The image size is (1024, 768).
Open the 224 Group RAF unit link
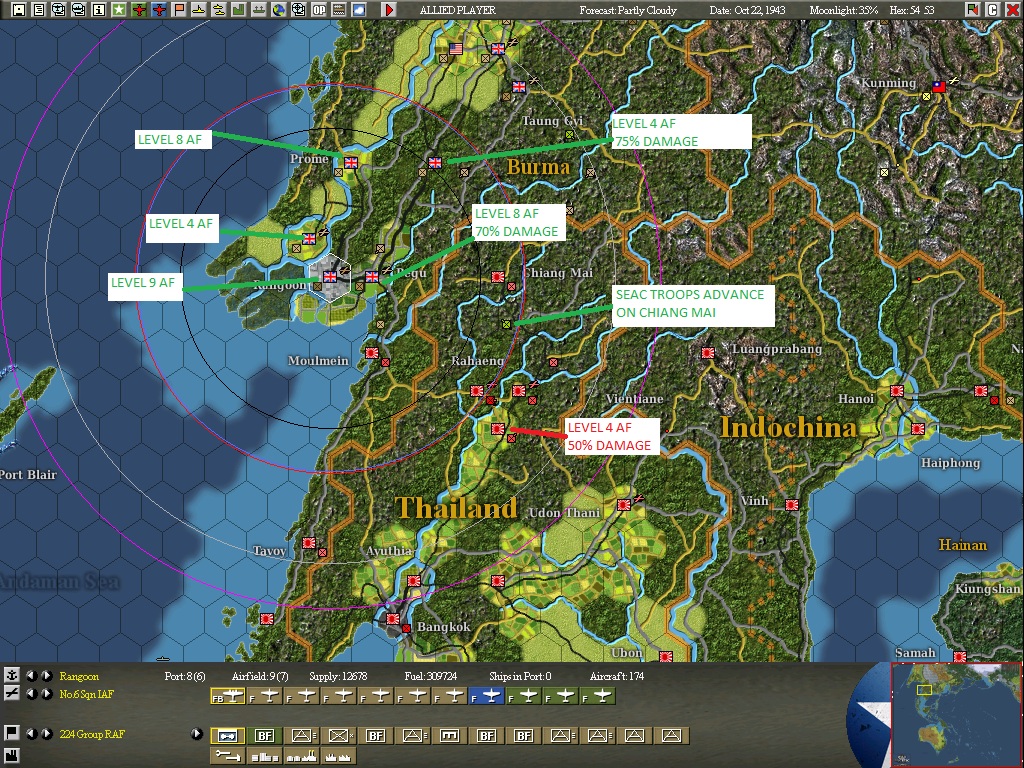pyautogui.click(x=91, y=734)
